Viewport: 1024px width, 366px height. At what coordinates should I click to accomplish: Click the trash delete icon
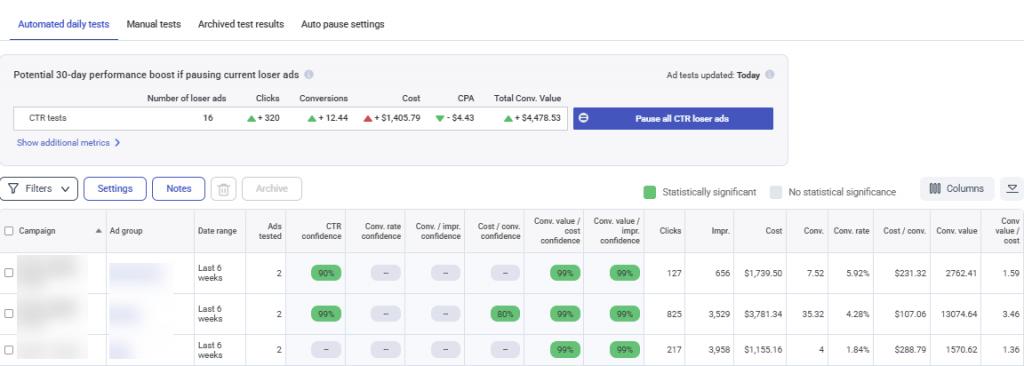click(223, 190)
